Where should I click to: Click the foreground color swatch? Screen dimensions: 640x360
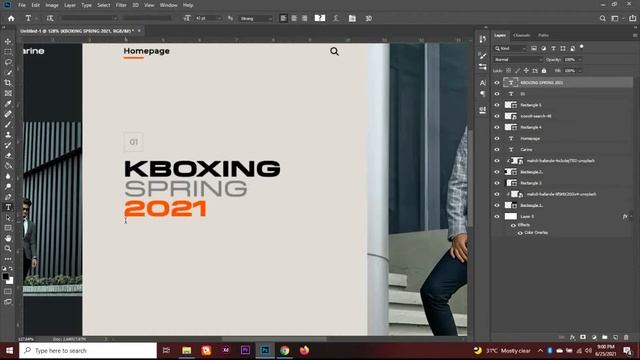coord(5,276)
